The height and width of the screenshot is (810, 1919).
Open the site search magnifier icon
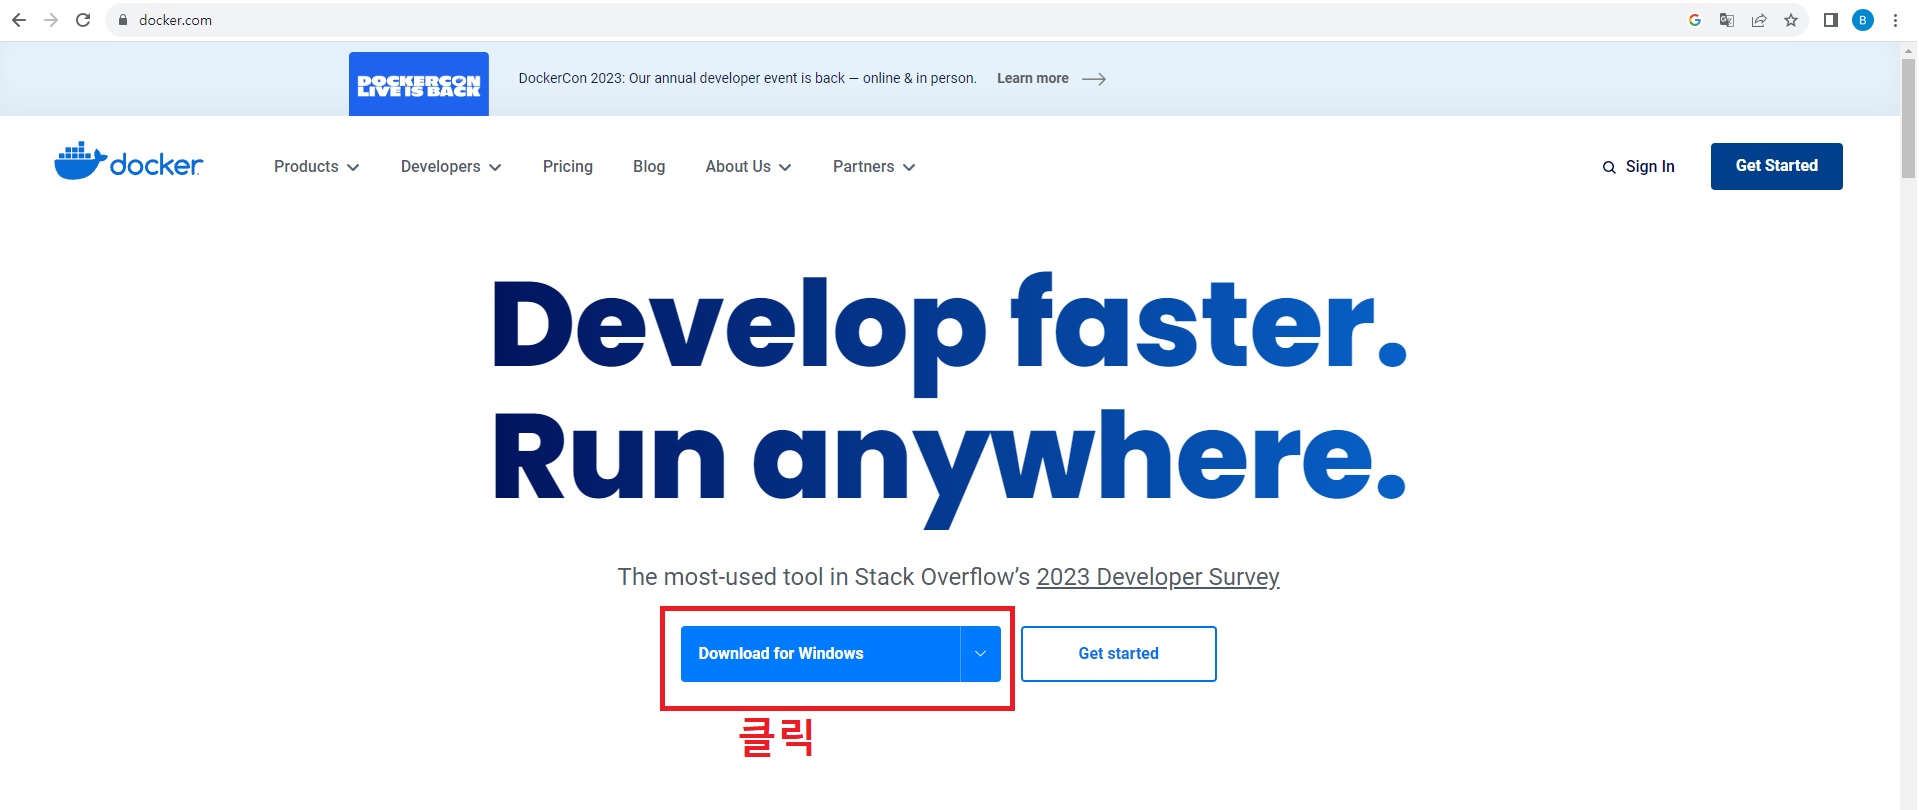point(1609,167)
